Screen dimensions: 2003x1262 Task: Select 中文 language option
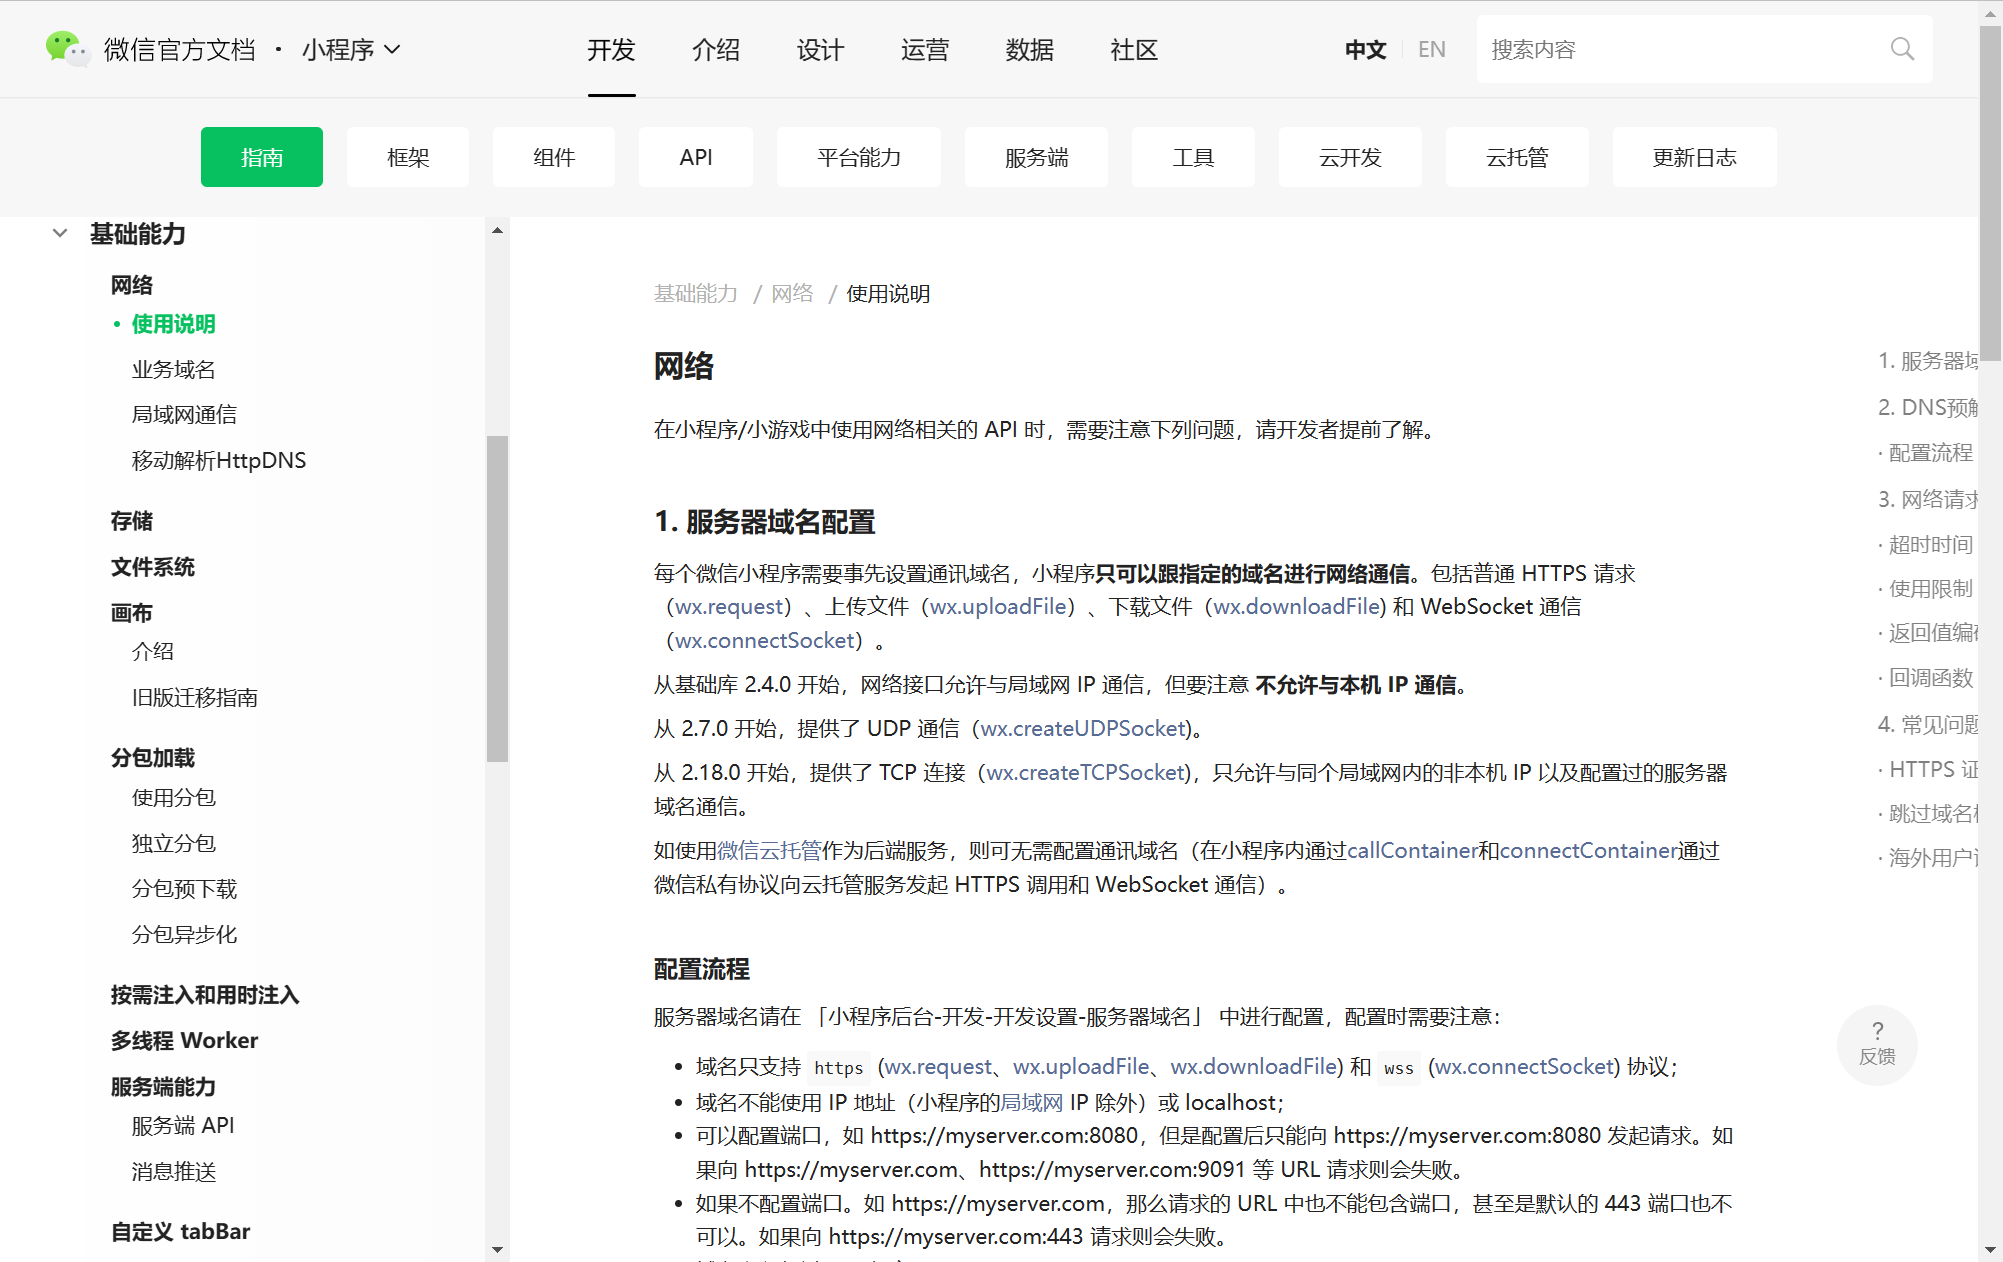click(1365, 49)
